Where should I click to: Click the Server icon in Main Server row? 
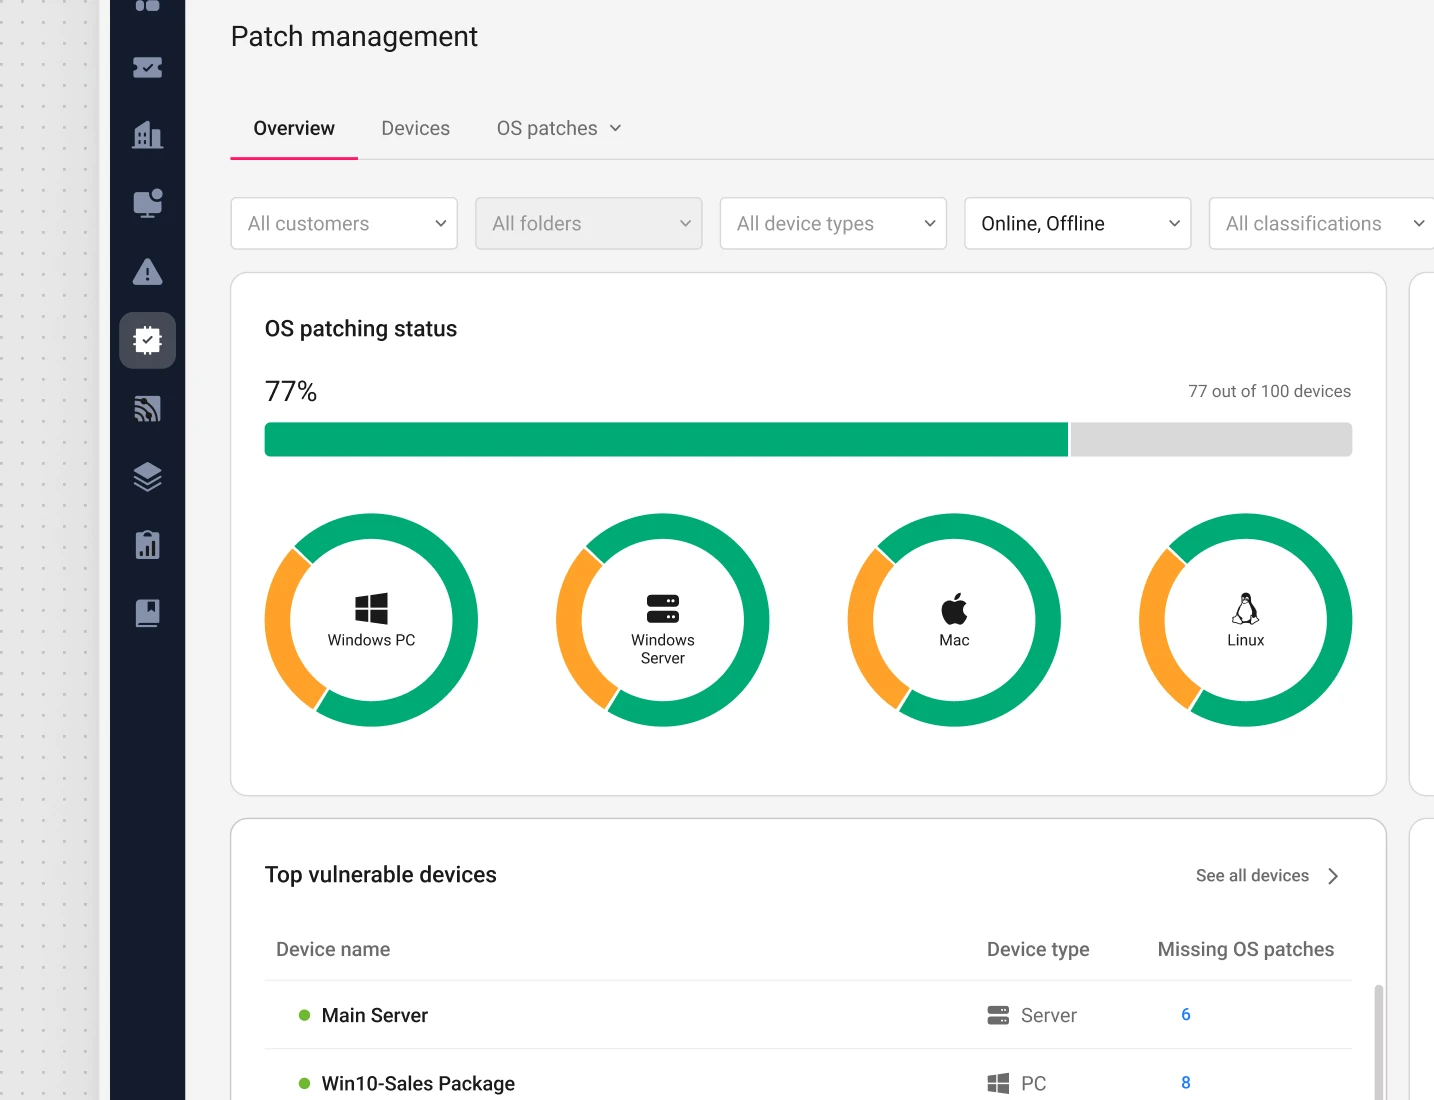coord(998,1015)
